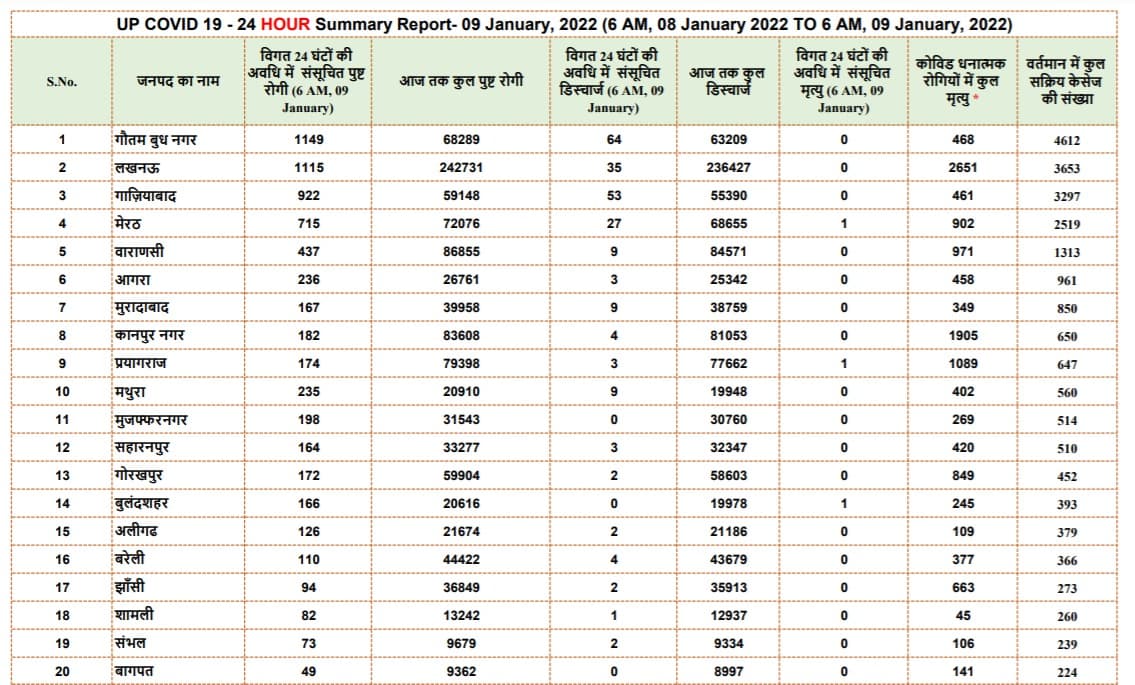Click the आज तक कुल डिस्चार्ज header
Image resolution: width=1135 pixels, height=685 pixels.
pos(725,81)
